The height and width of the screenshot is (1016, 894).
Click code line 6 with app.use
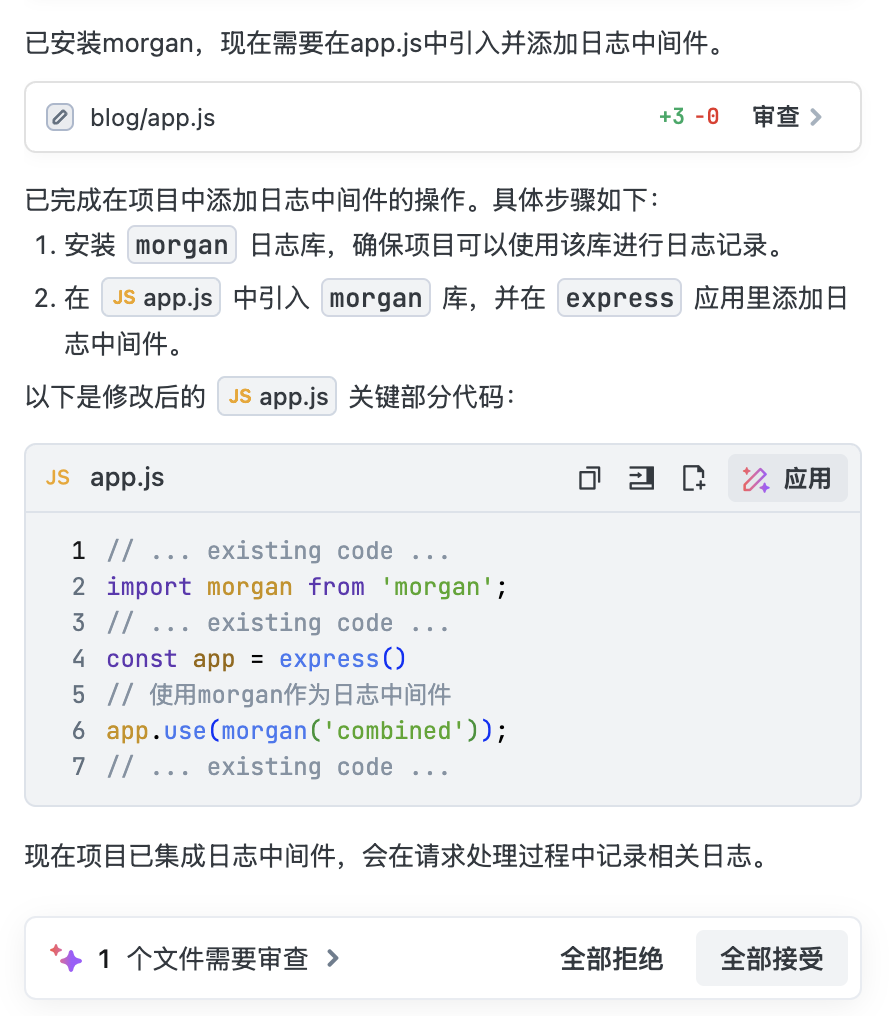[x=307, y=731]
